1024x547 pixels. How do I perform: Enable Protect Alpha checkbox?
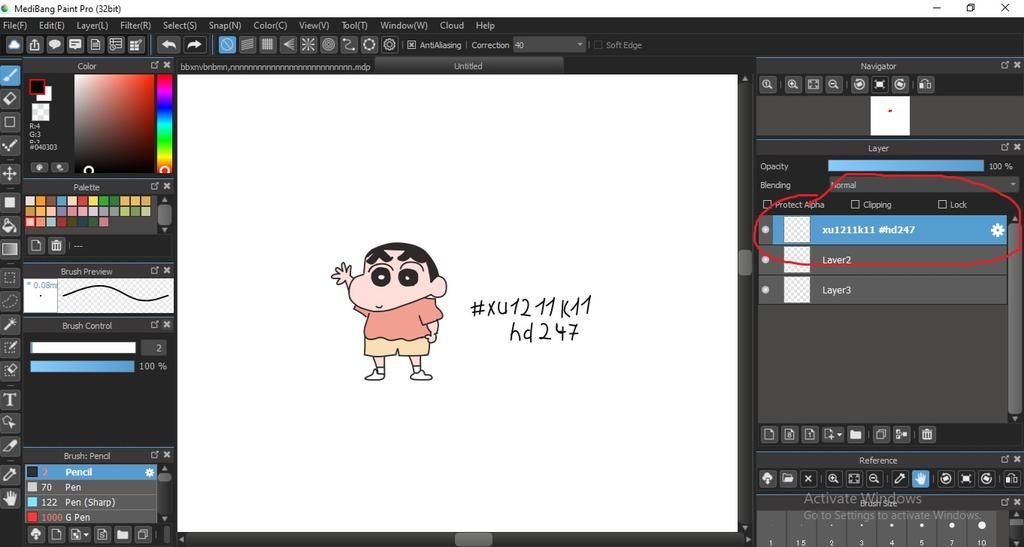[x=767, y=204]
